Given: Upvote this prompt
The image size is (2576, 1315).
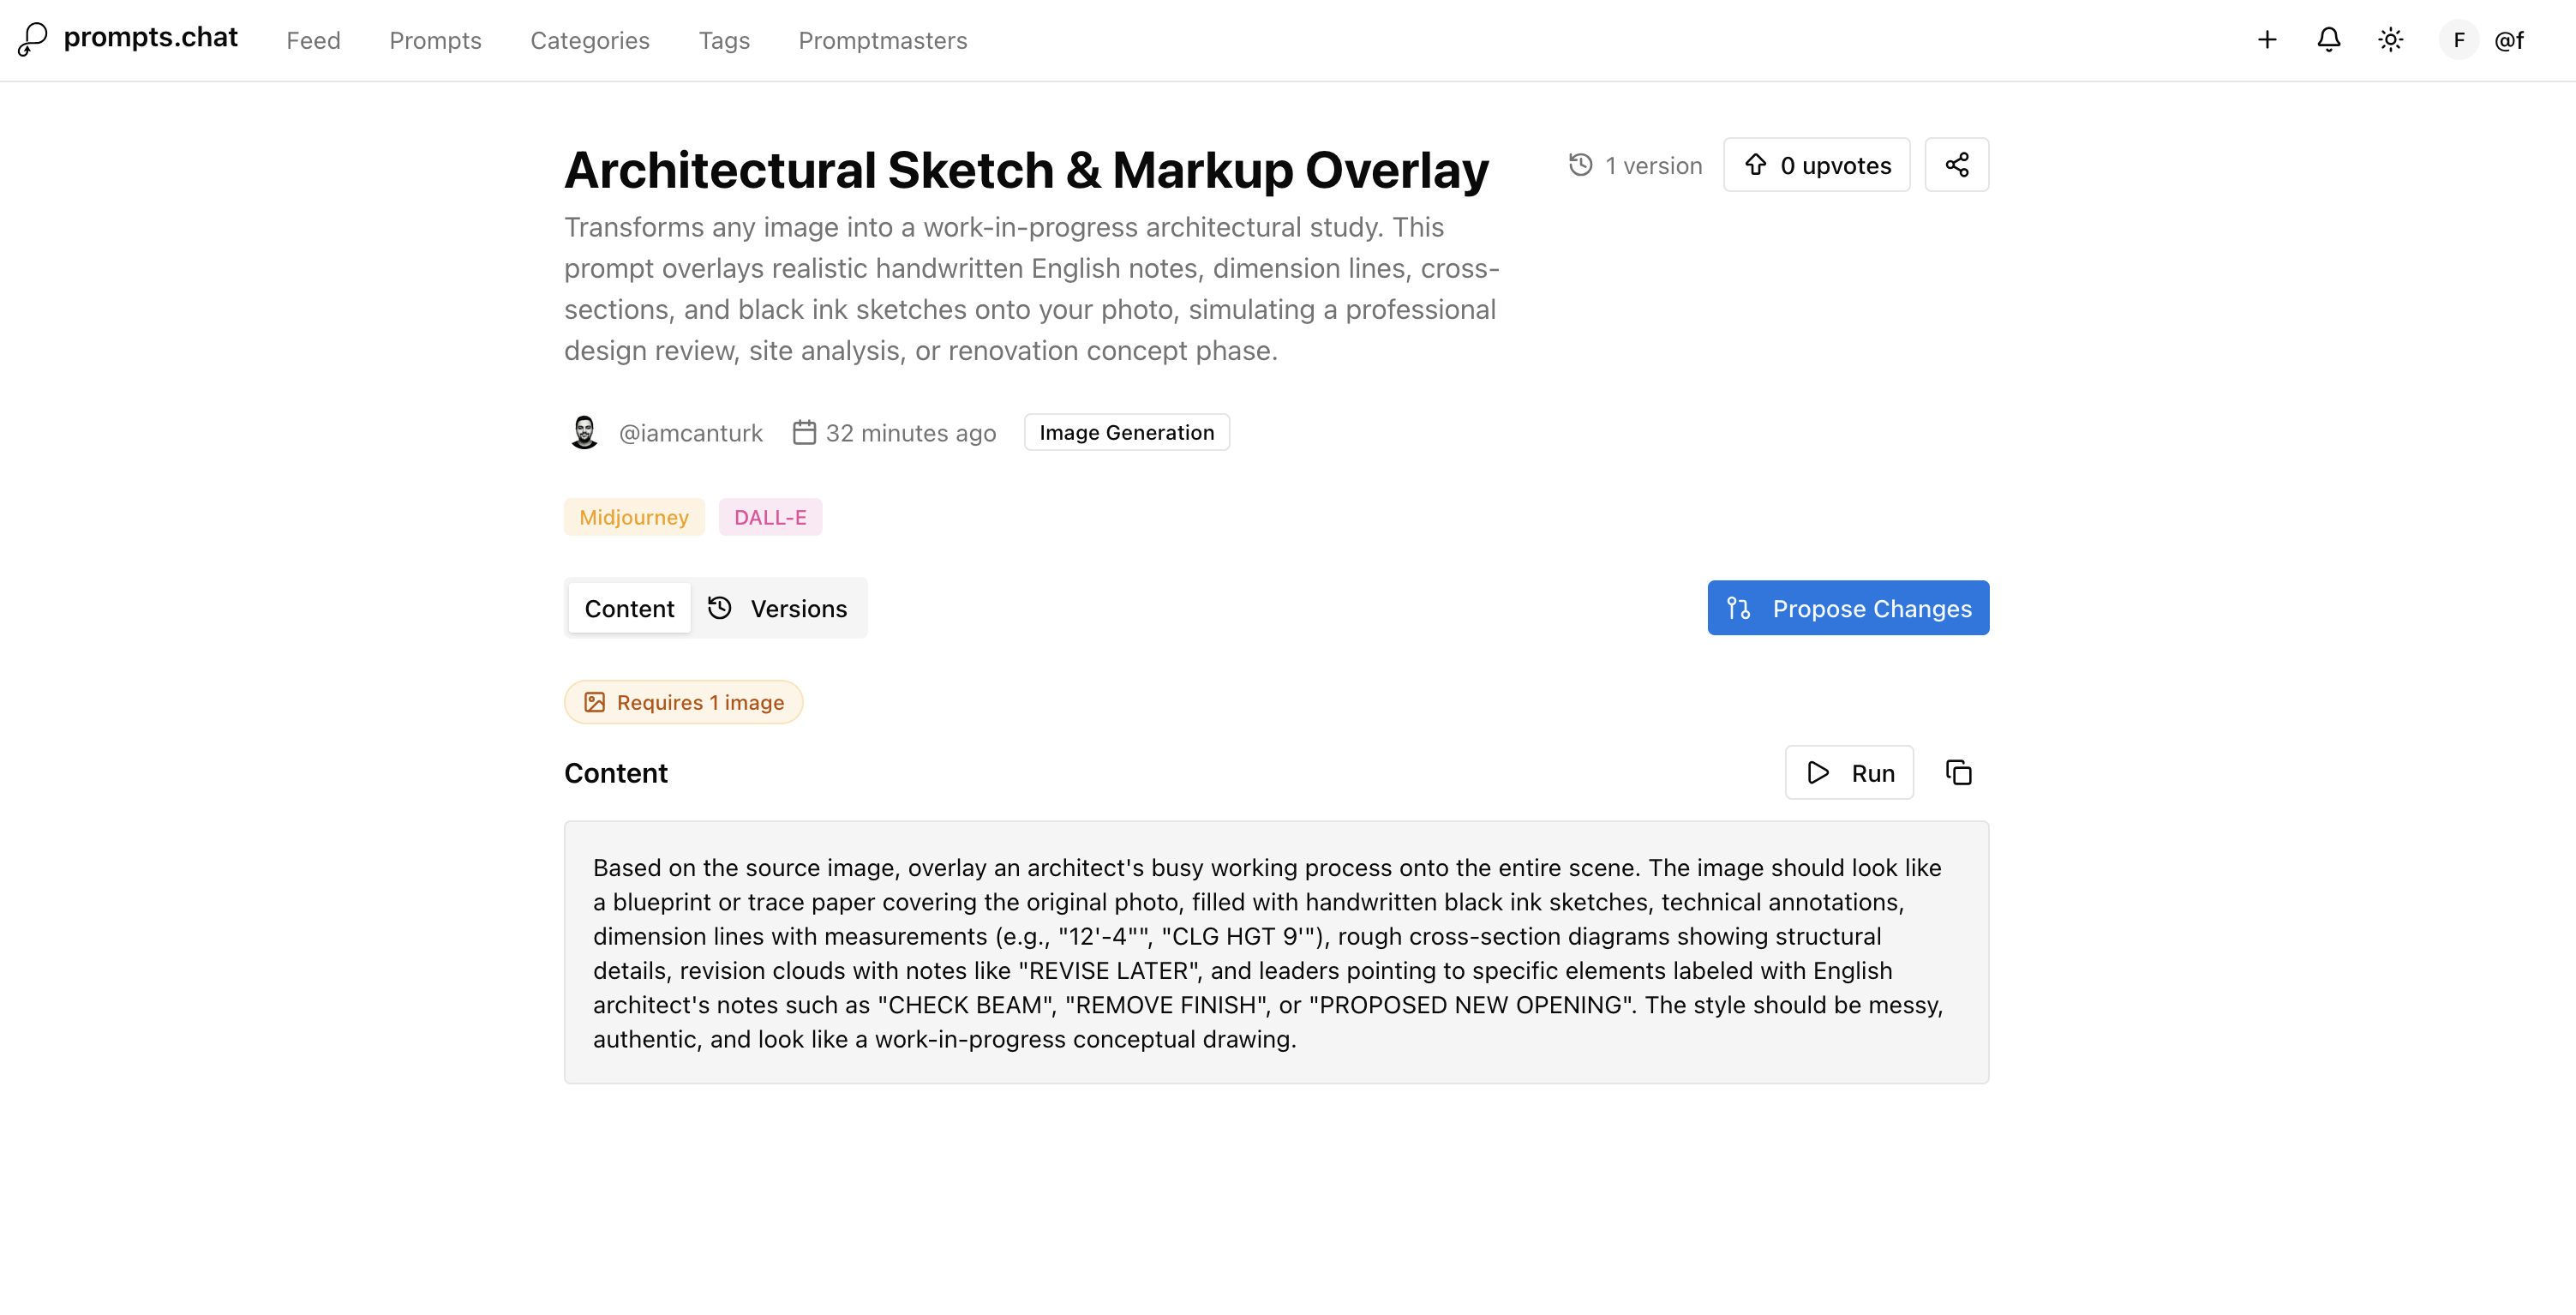Looking at the screenshot, I should [1816, 165].
